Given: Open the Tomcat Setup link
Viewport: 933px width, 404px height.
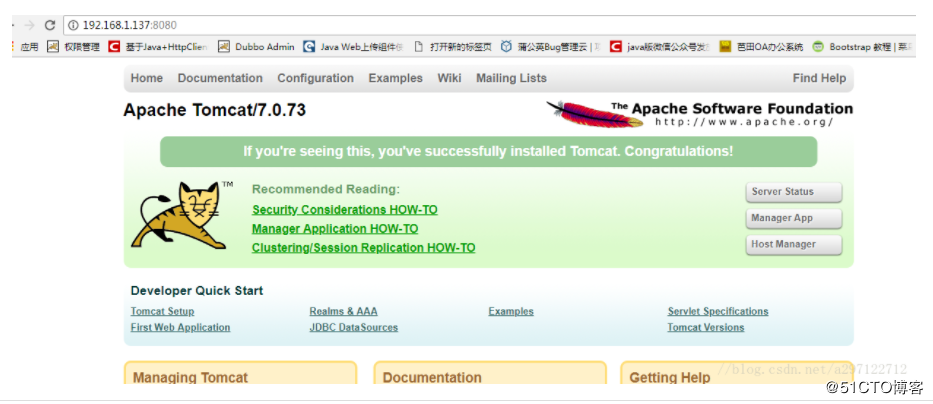Looking at the screenshot, I should click(x=162, y=311).
